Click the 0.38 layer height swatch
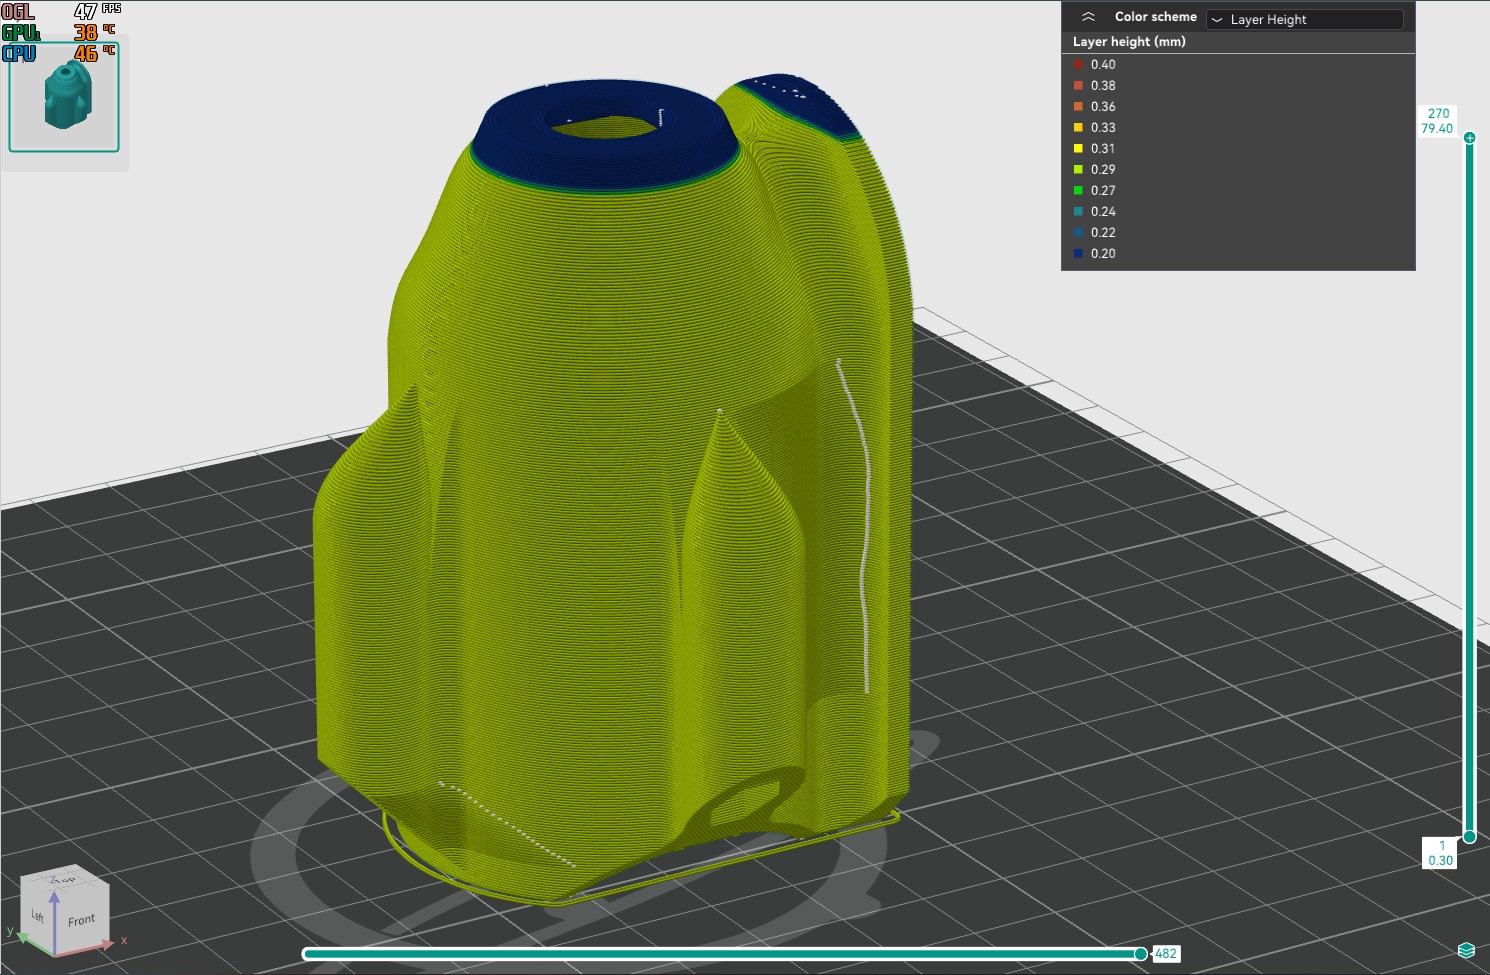This screenshot has width=1490, height=975. (x=1078, y=85)
